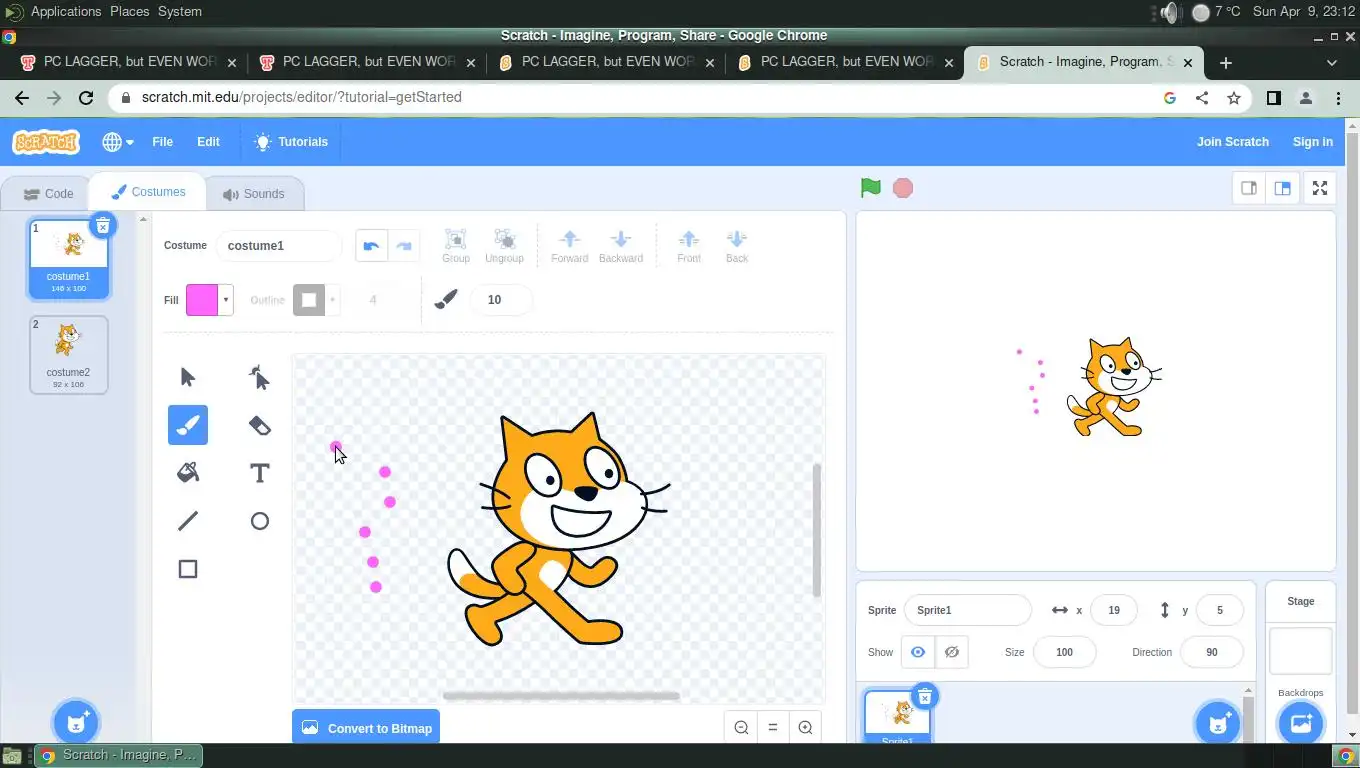The height and width of the screenshot is (768, 1360).
Task: Open Choose a Backdrop button
Action: (1300, 722)
